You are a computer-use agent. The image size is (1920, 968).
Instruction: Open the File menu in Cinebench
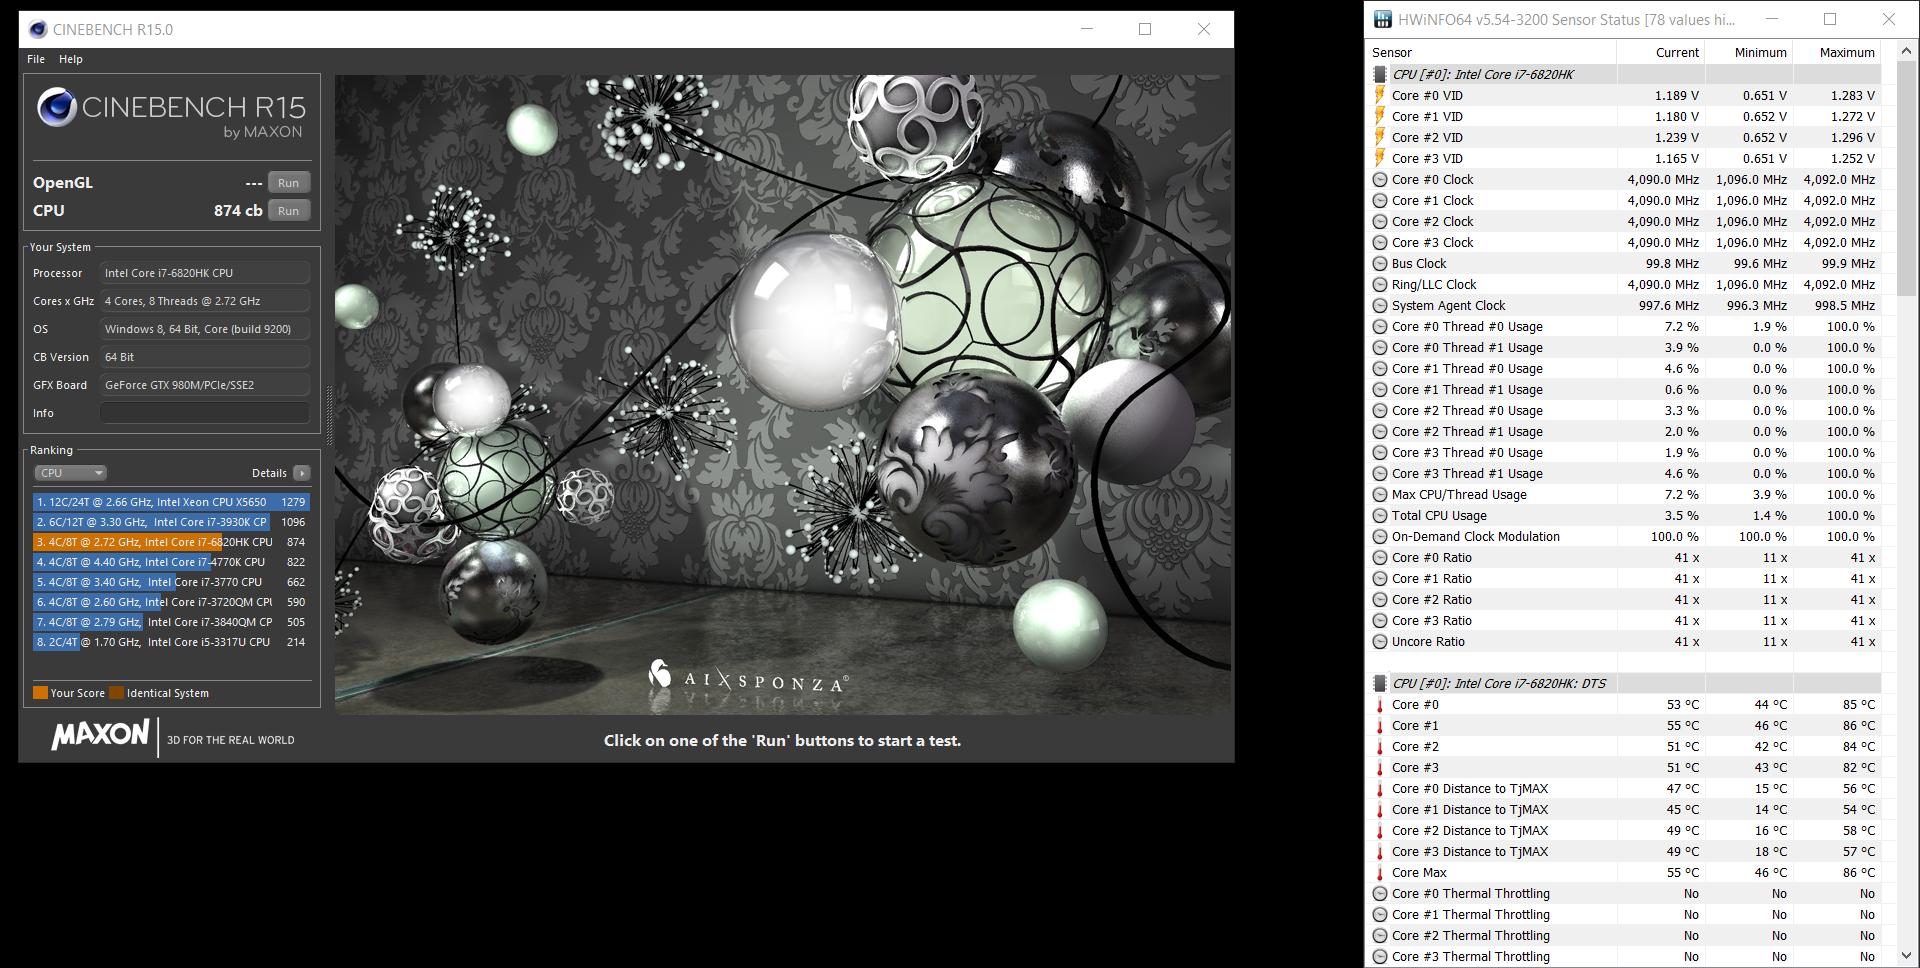point(36,59)
